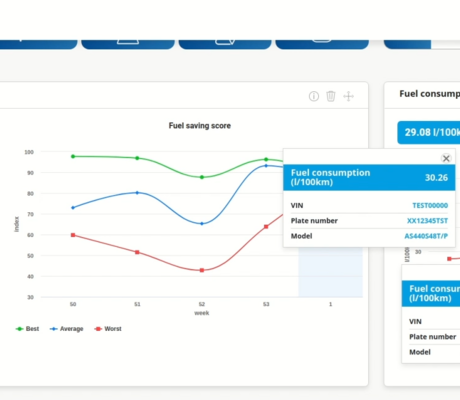Select the Average data point at week 52
Image resolution: width=460 pixels, height=400 pixels.
[x=202, y=224]
